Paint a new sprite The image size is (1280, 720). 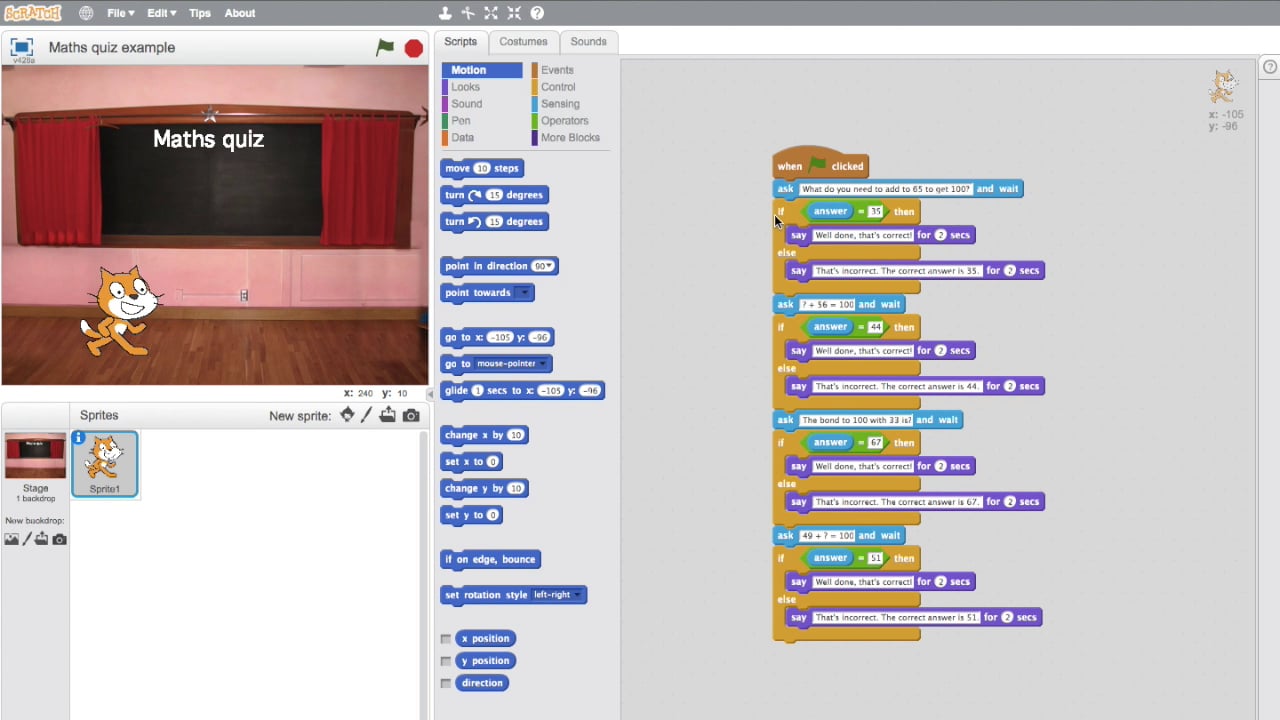click(366, 415)
